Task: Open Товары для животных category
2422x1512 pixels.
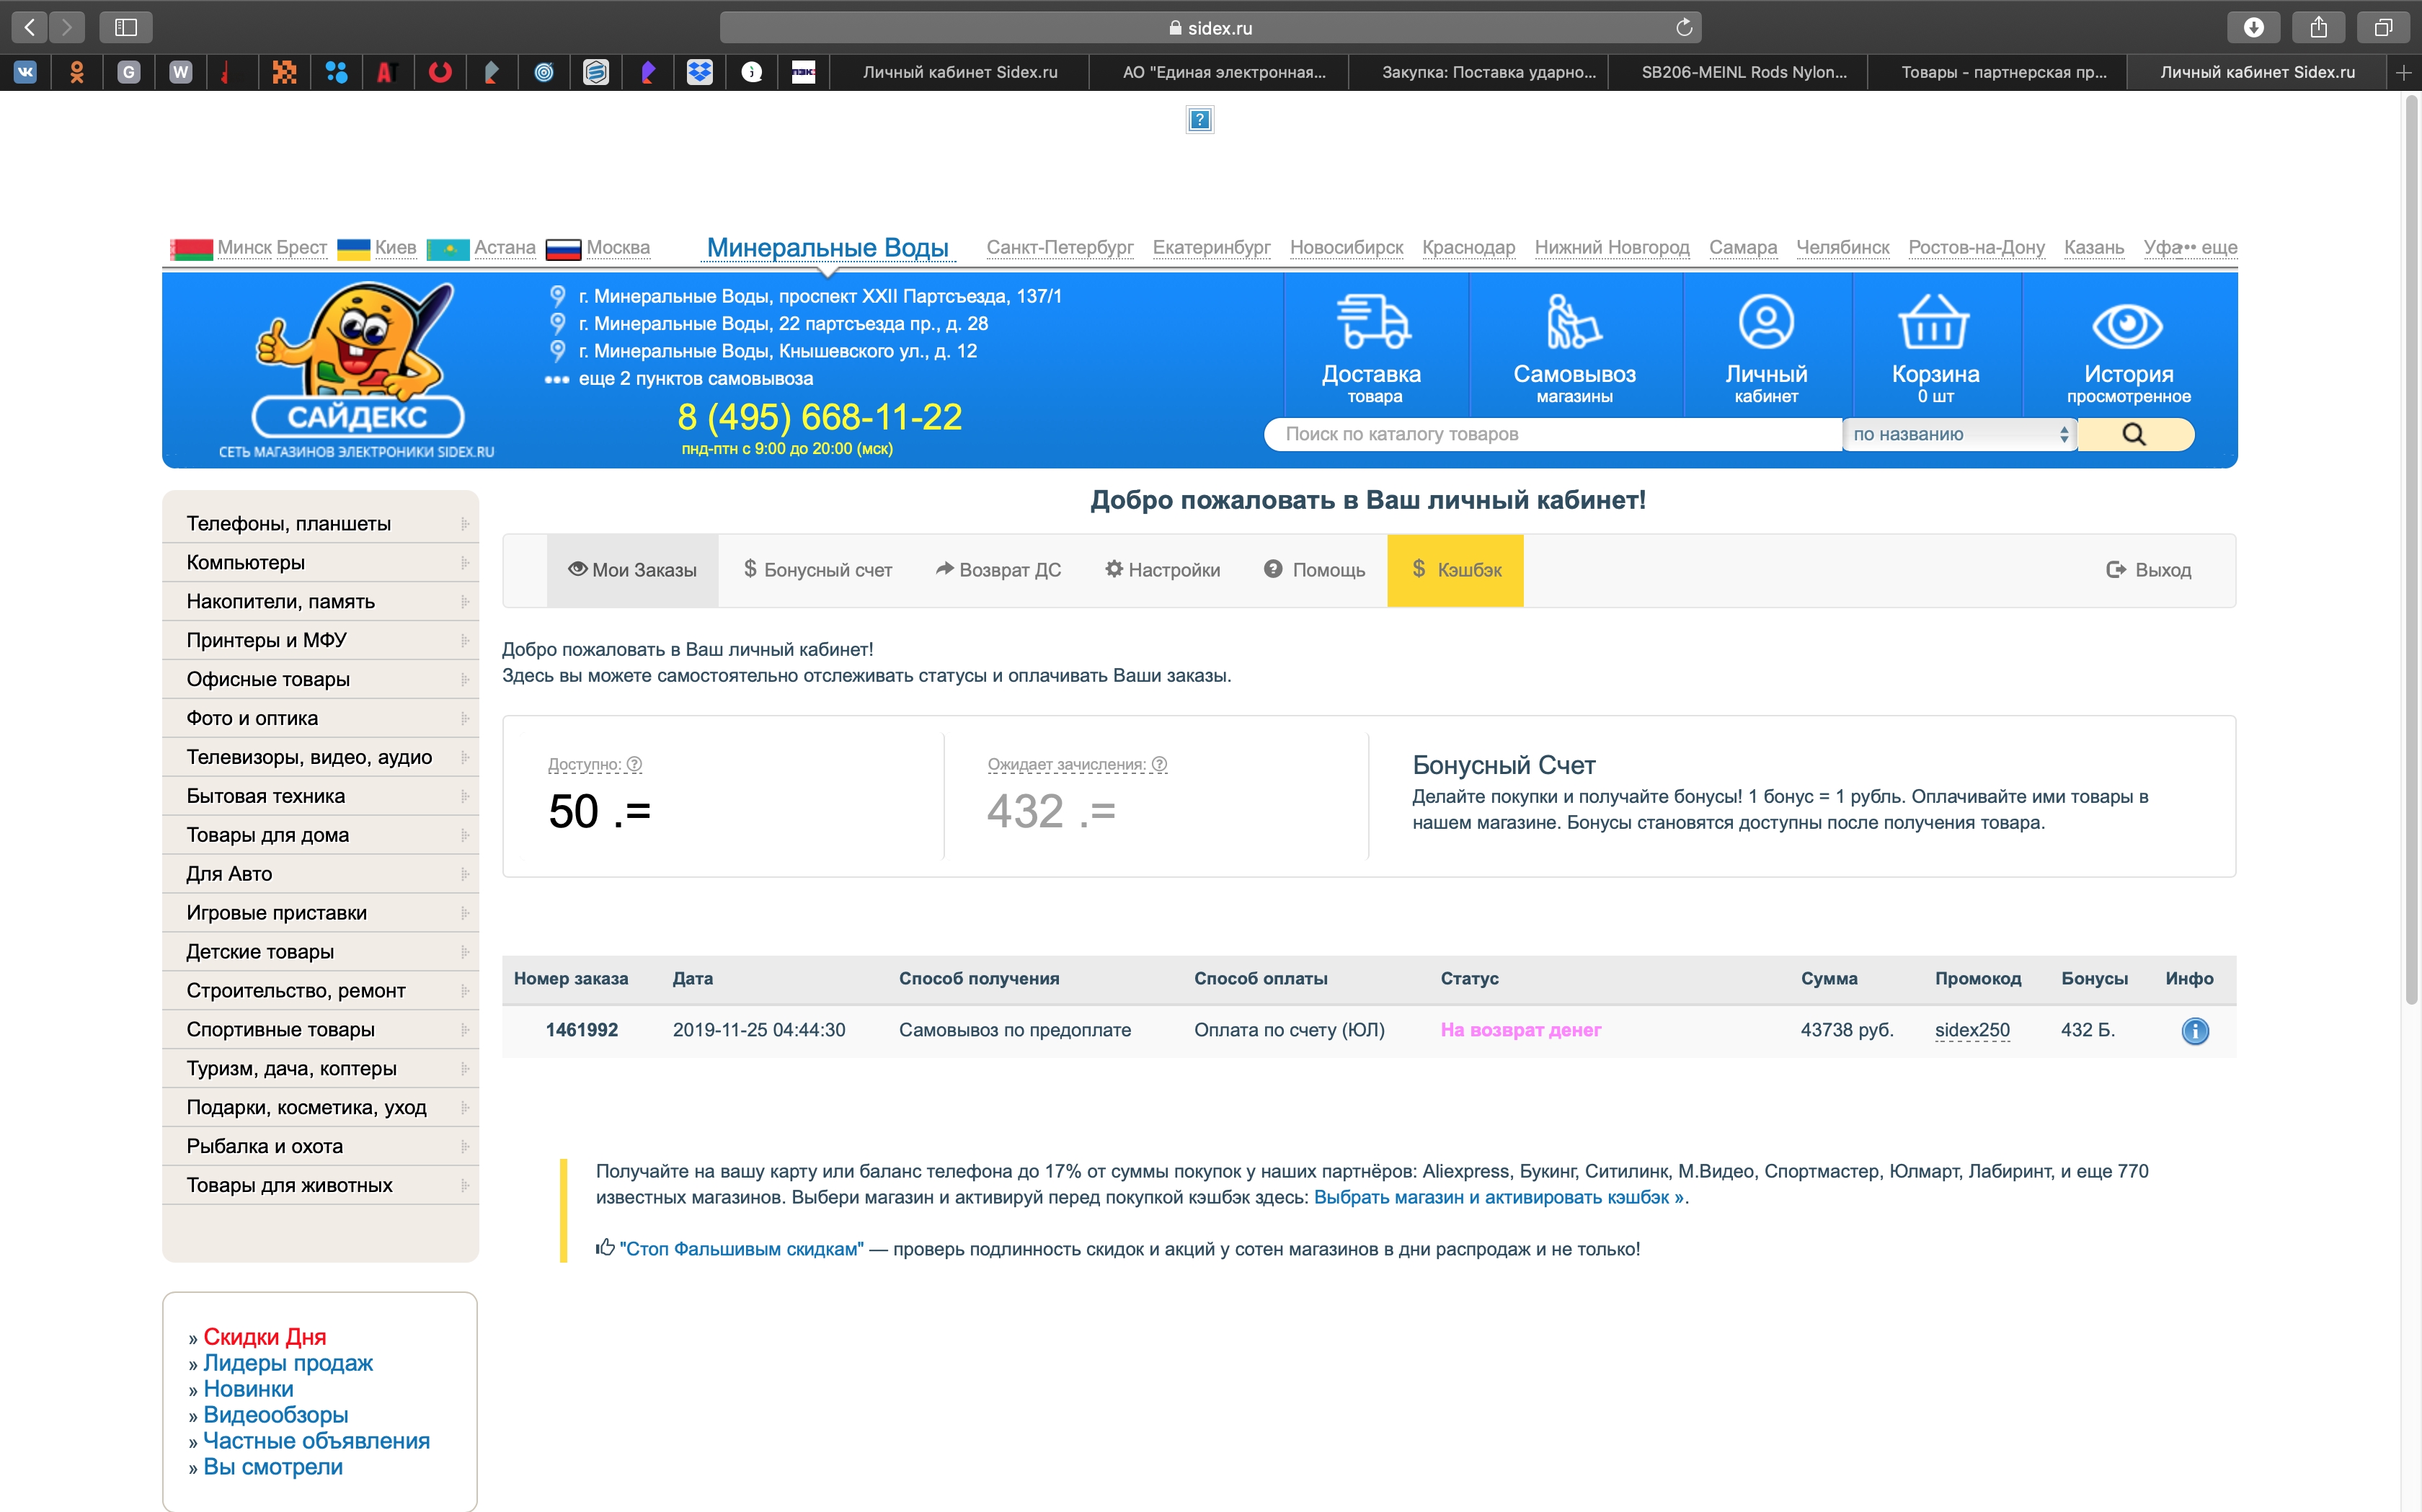Action: tap(320, 1185)
